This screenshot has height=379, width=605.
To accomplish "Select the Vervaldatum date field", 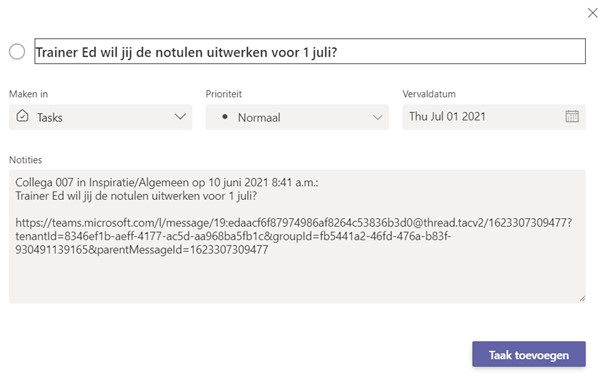I will (x=494, y=117).
